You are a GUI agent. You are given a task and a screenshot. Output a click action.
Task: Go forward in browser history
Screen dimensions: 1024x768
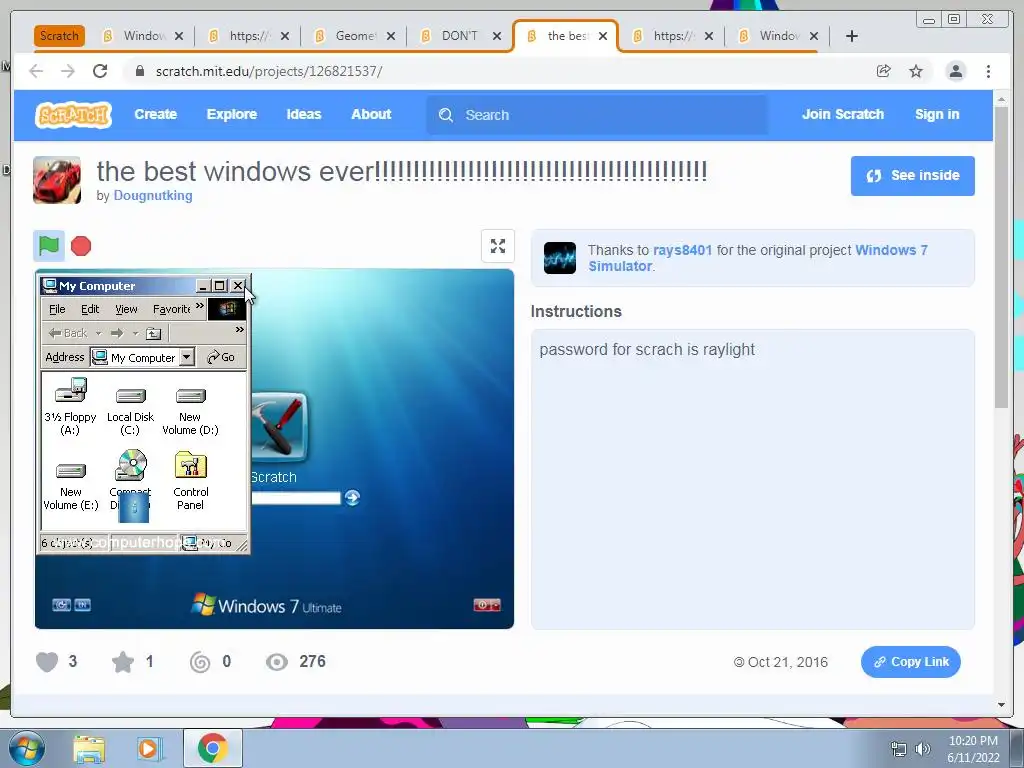tap(68, 71)
